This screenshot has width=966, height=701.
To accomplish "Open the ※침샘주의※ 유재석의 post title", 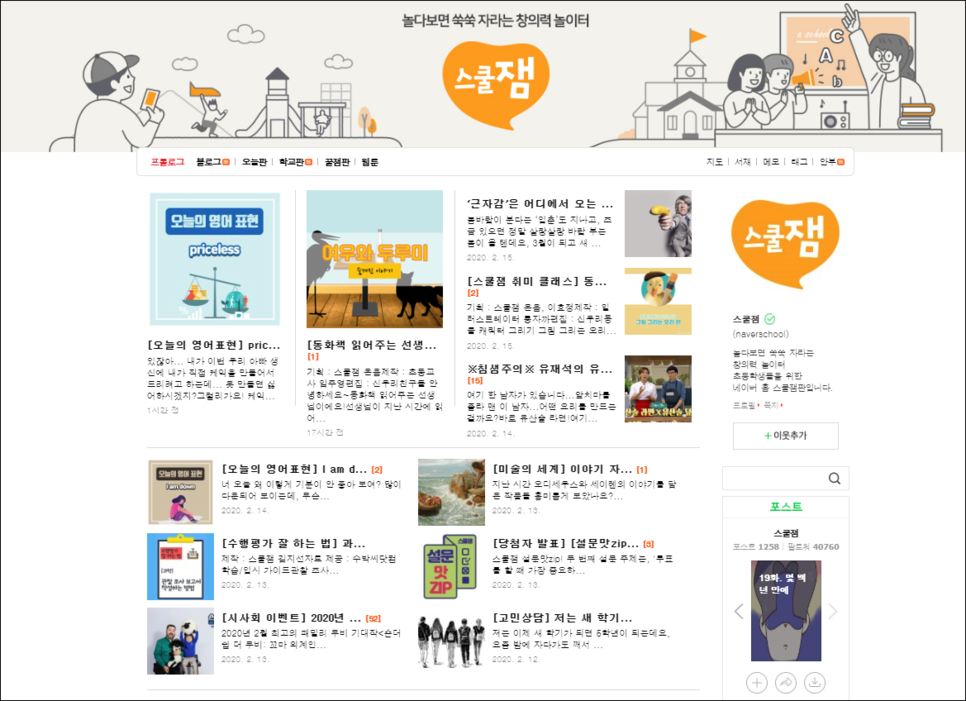I will (x=540, y=369).
